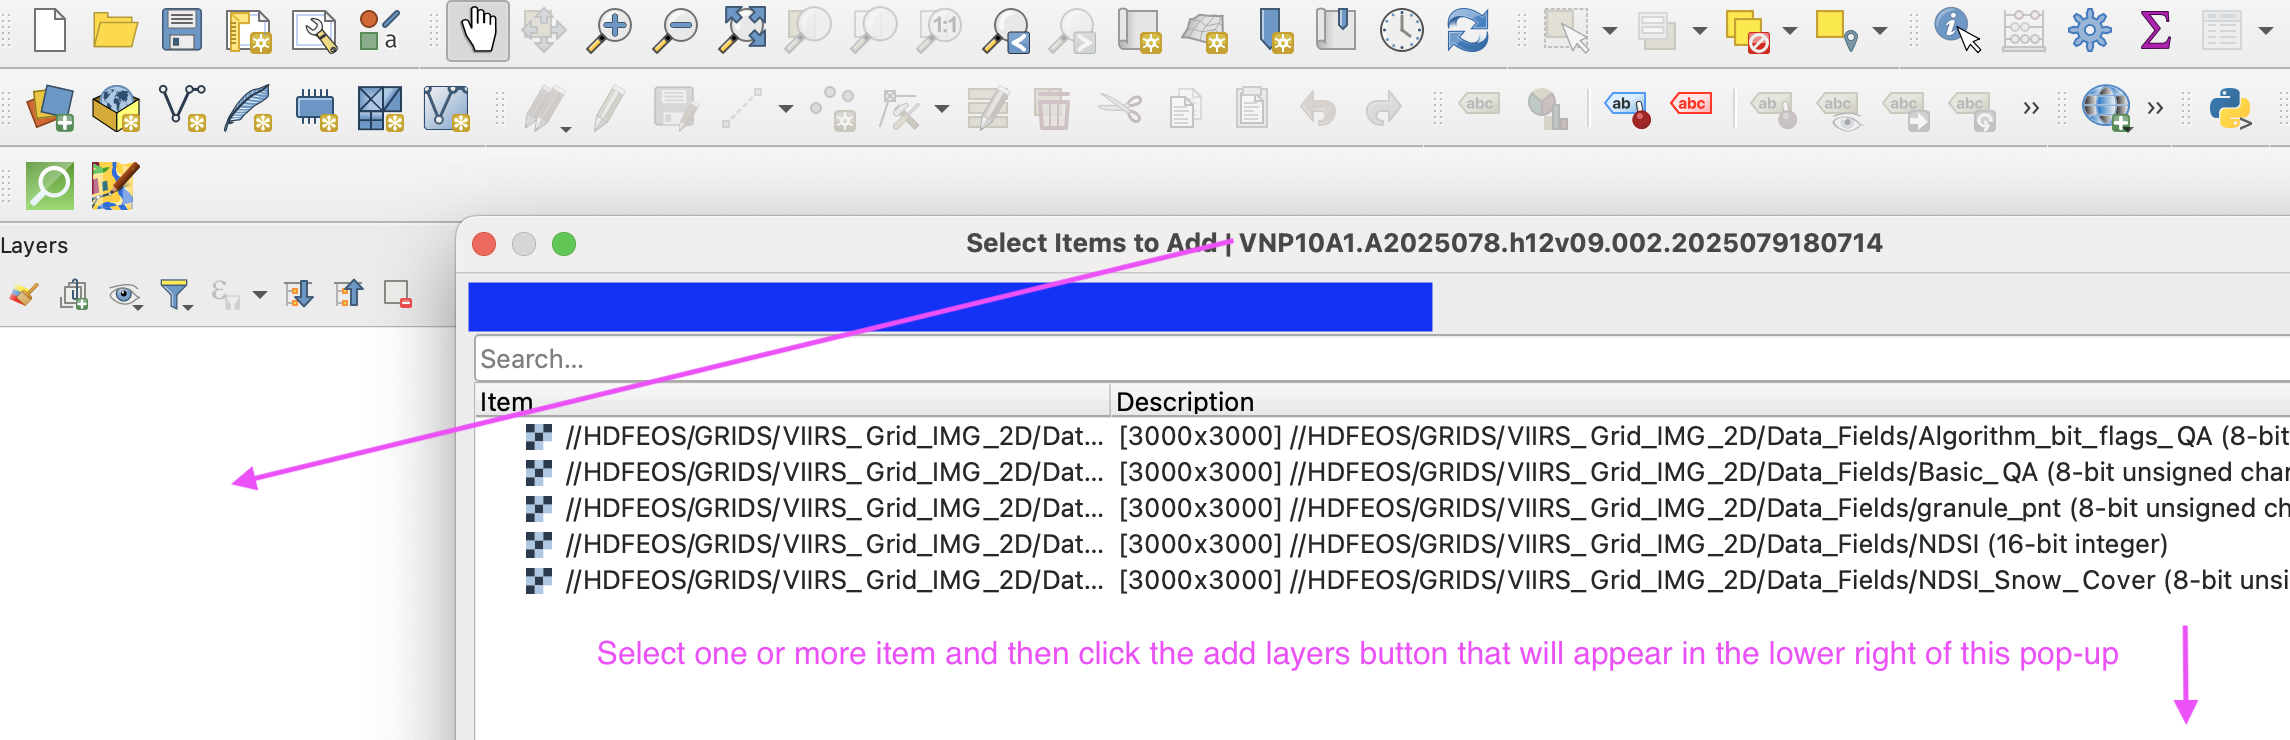Zoom out with the minus magnifier
2290x740 pixels.
click(x=675, y=30)
